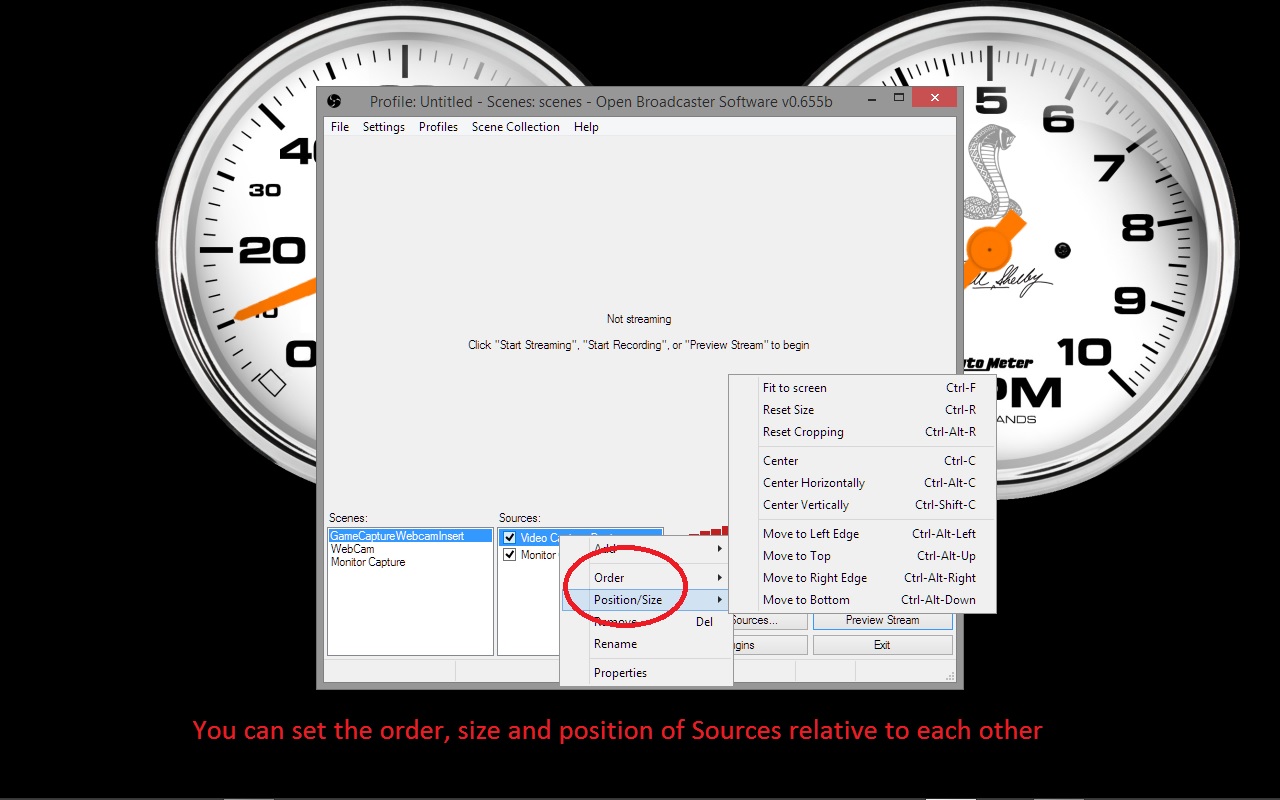Choose Rename from the context menu

(646, 644)
